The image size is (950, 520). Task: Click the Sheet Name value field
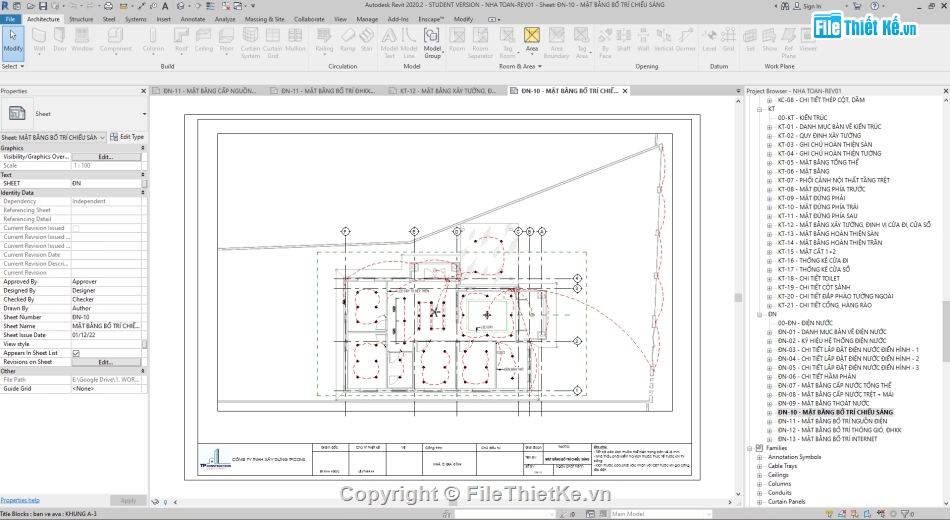107,326
